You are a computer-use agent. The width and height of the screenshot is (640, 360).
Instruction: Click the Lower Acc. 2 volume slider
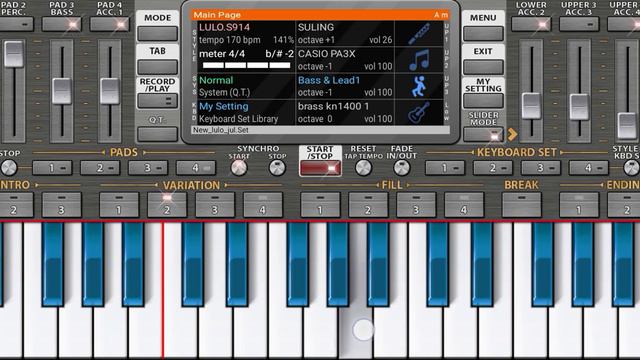pyautogui.click(x=531, y=106)
